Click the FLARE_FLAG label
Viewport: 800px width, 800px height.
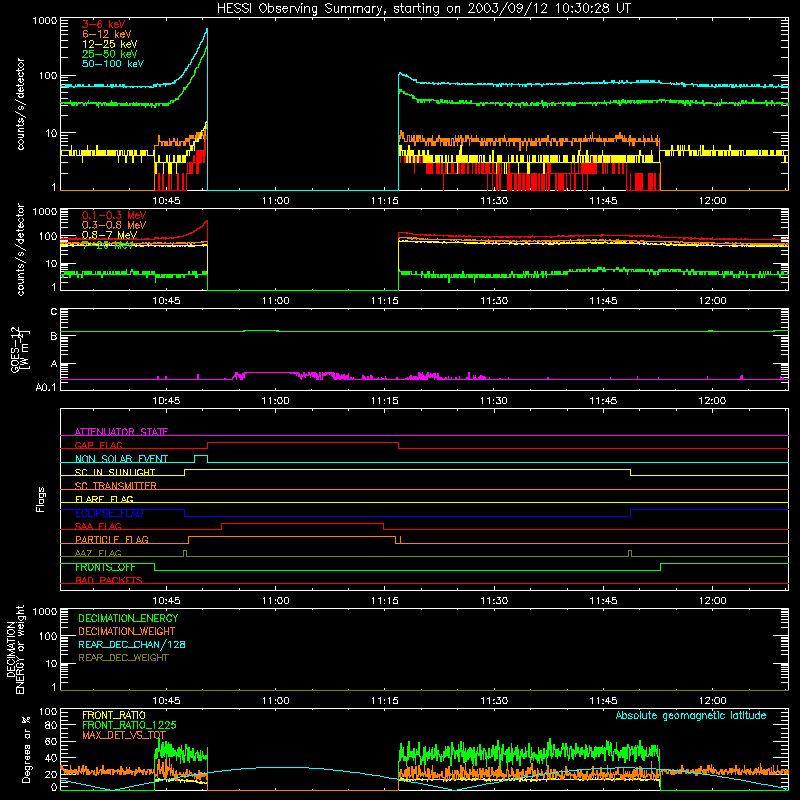click(104, 499)
